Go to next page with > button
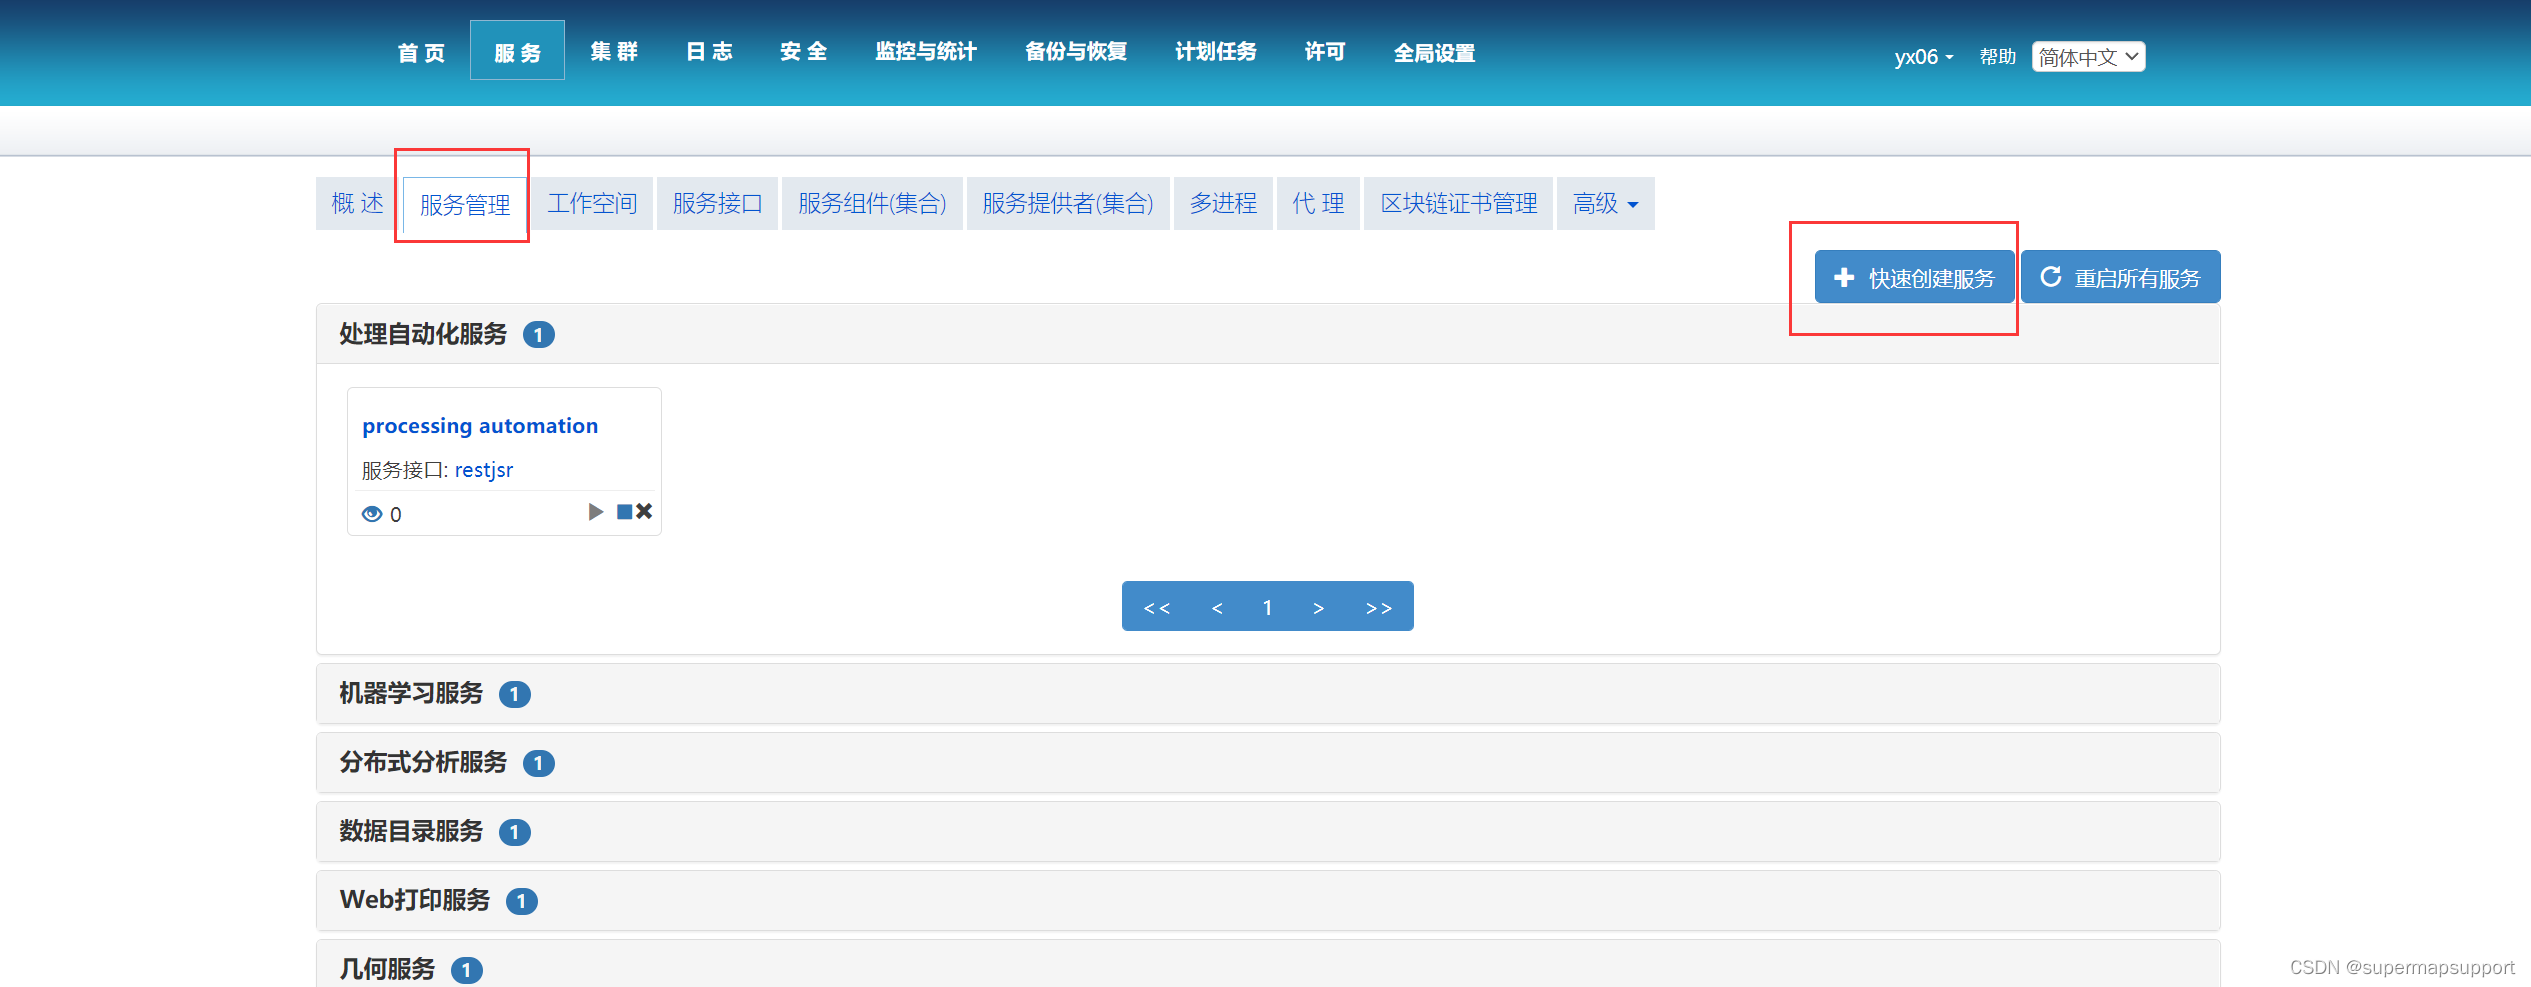The height and width of the screenshot is (987, 2531). [x=1318, y=607]
